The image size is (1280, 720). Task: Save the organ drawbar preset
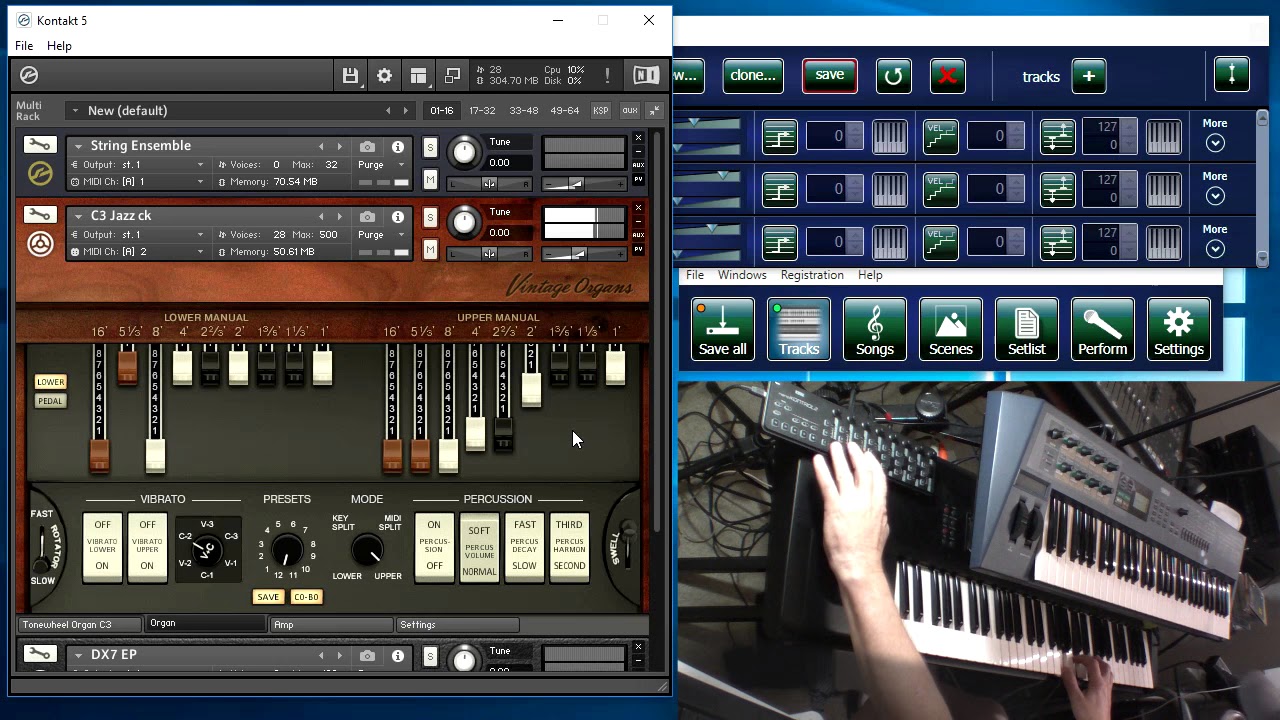click(x=268, y=597)
